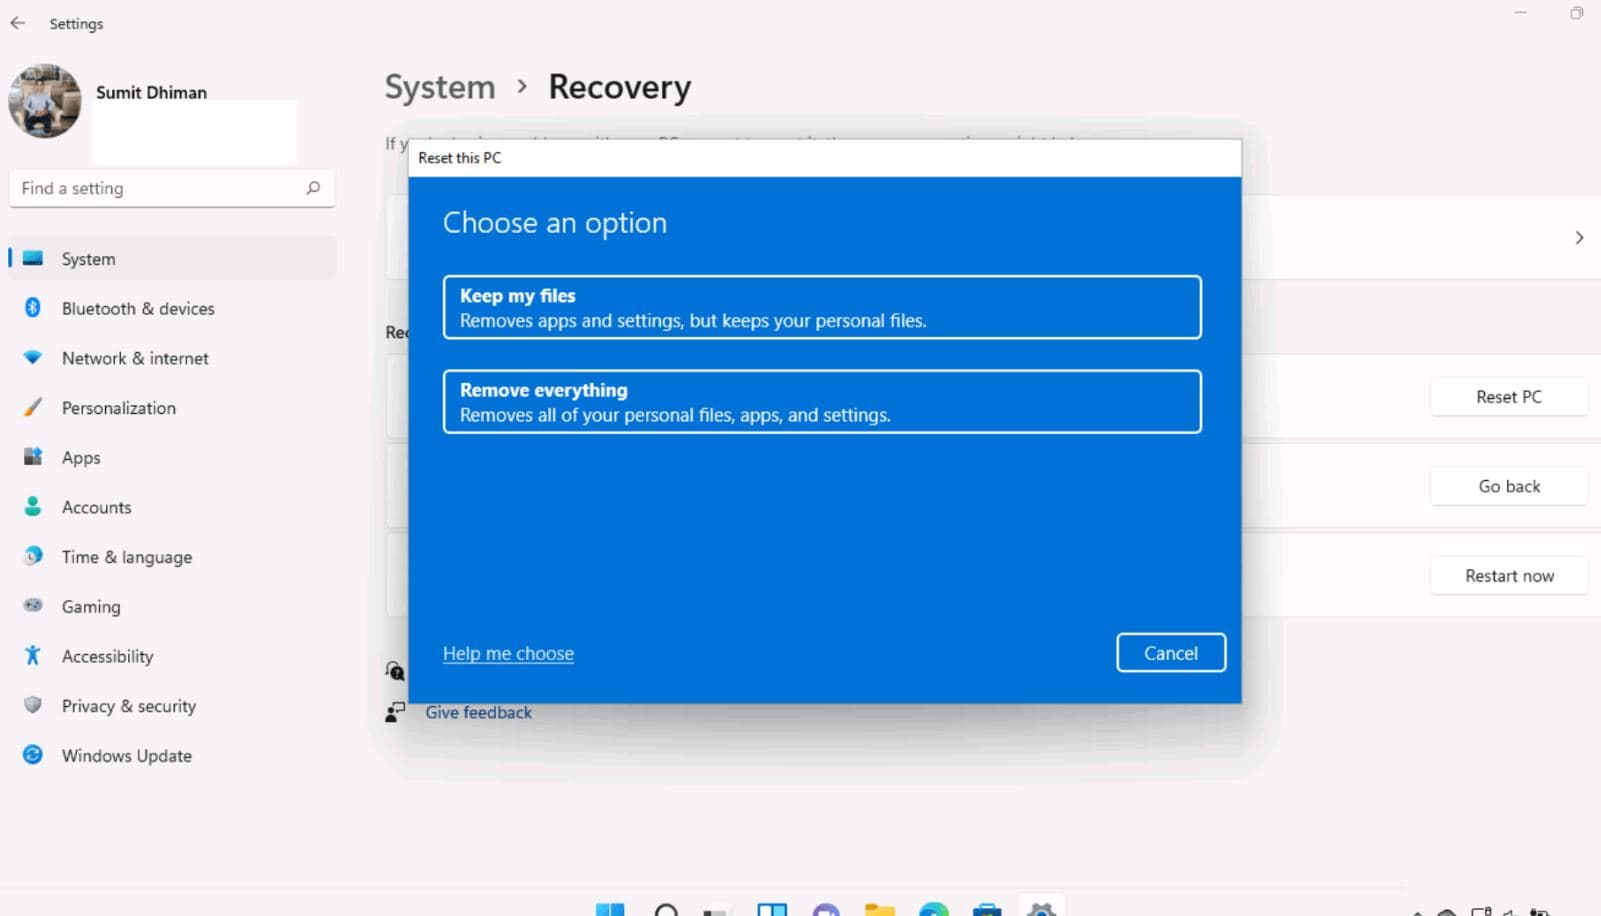Choose the Remove everything option

coord(821,402)
